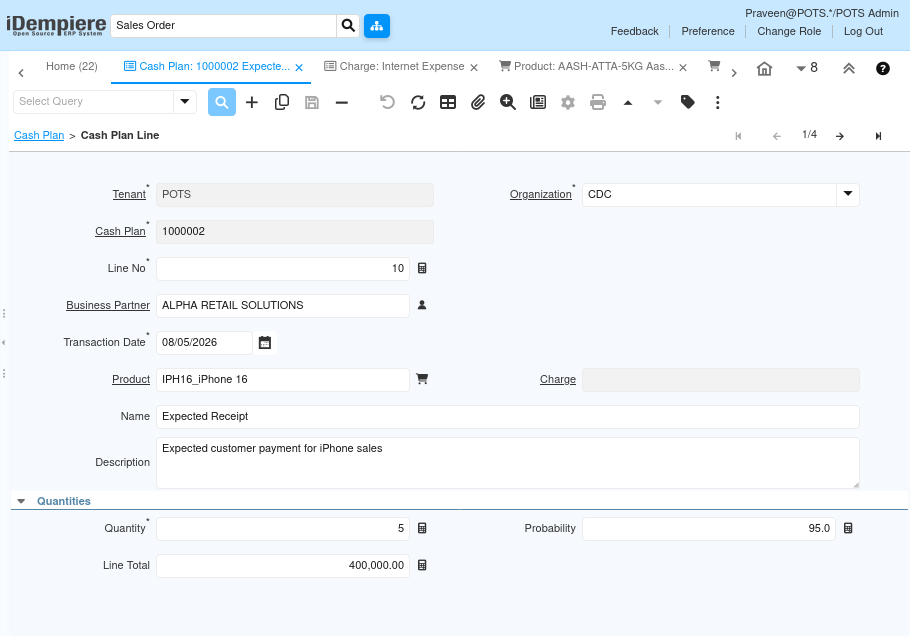Click the help question mark icon
Image resolution: width=910 pixels, height=636 pixels.
[883, 68]
